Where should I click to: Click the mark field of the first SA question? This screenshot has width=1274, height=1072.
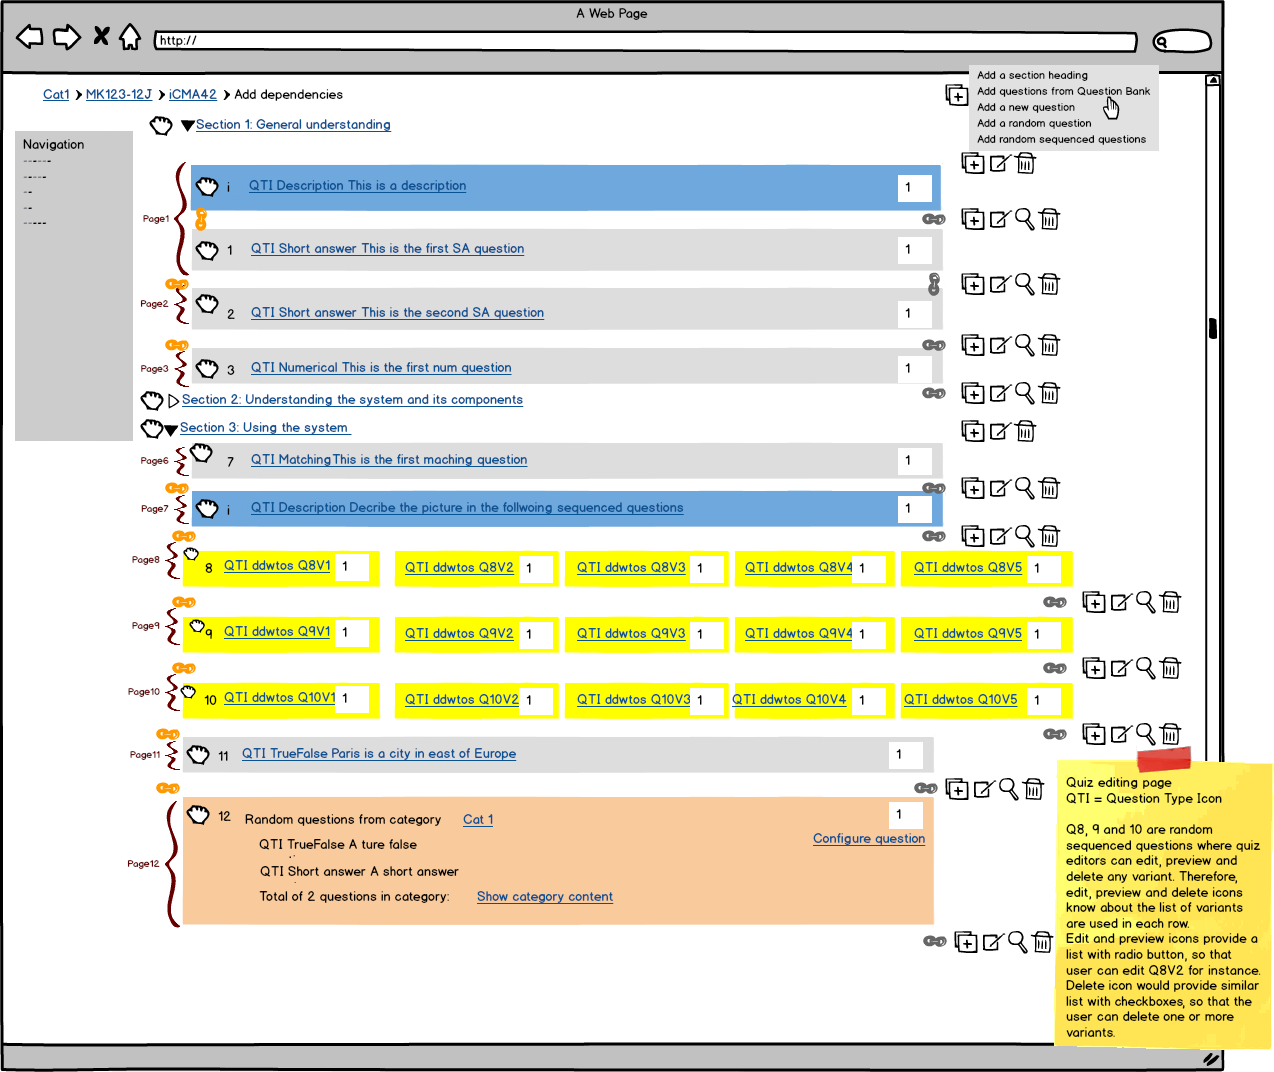[x=915, y=250]
